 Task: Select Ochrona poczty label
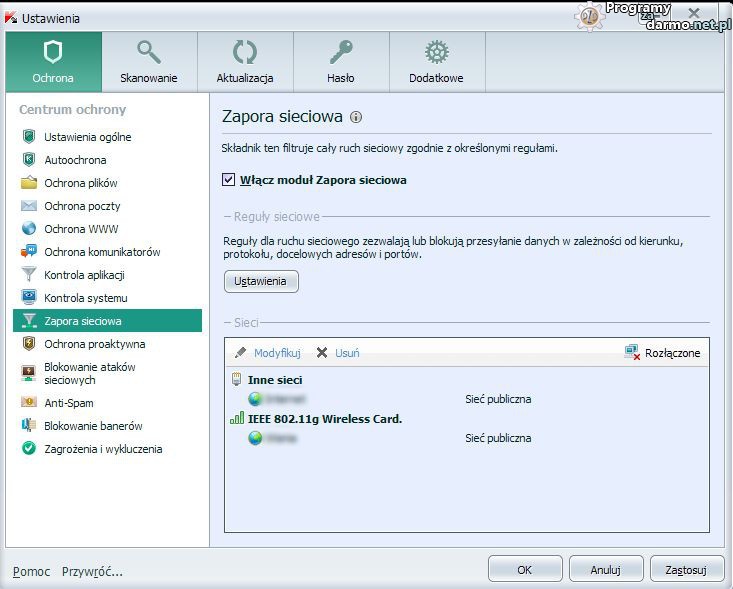(x=82, y=206)
